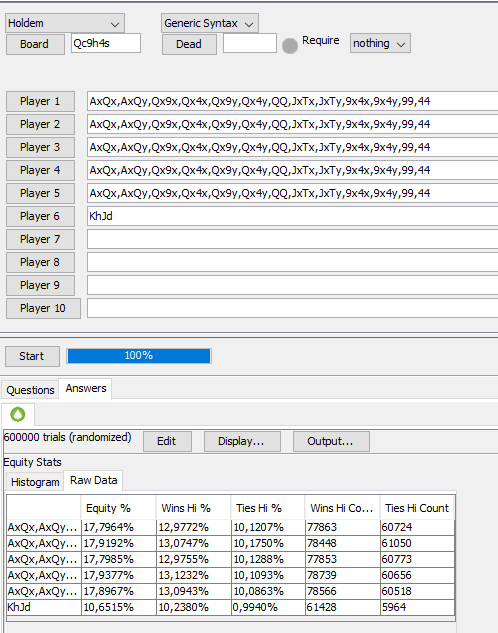Viewport: 498px width, 633px height.
Task: Click the Dead cards input field
Action: [x=249, y=43]
